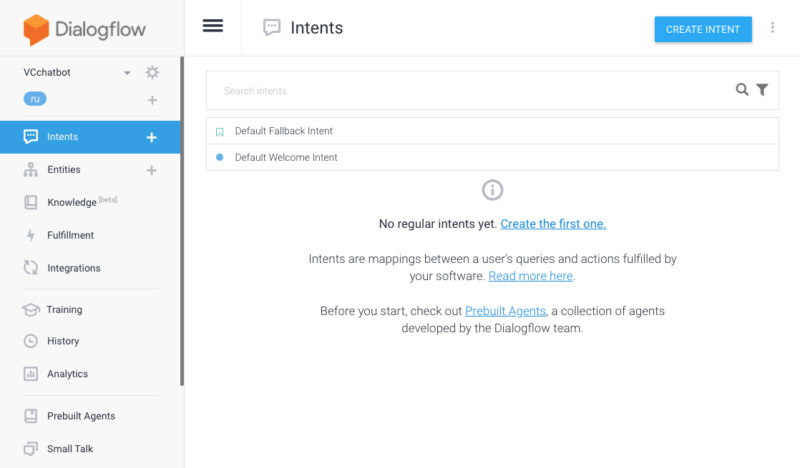Viewport: 800px width, 468px height.
Task: Open the Default Welcome Intent row
Action: (492, 157)
